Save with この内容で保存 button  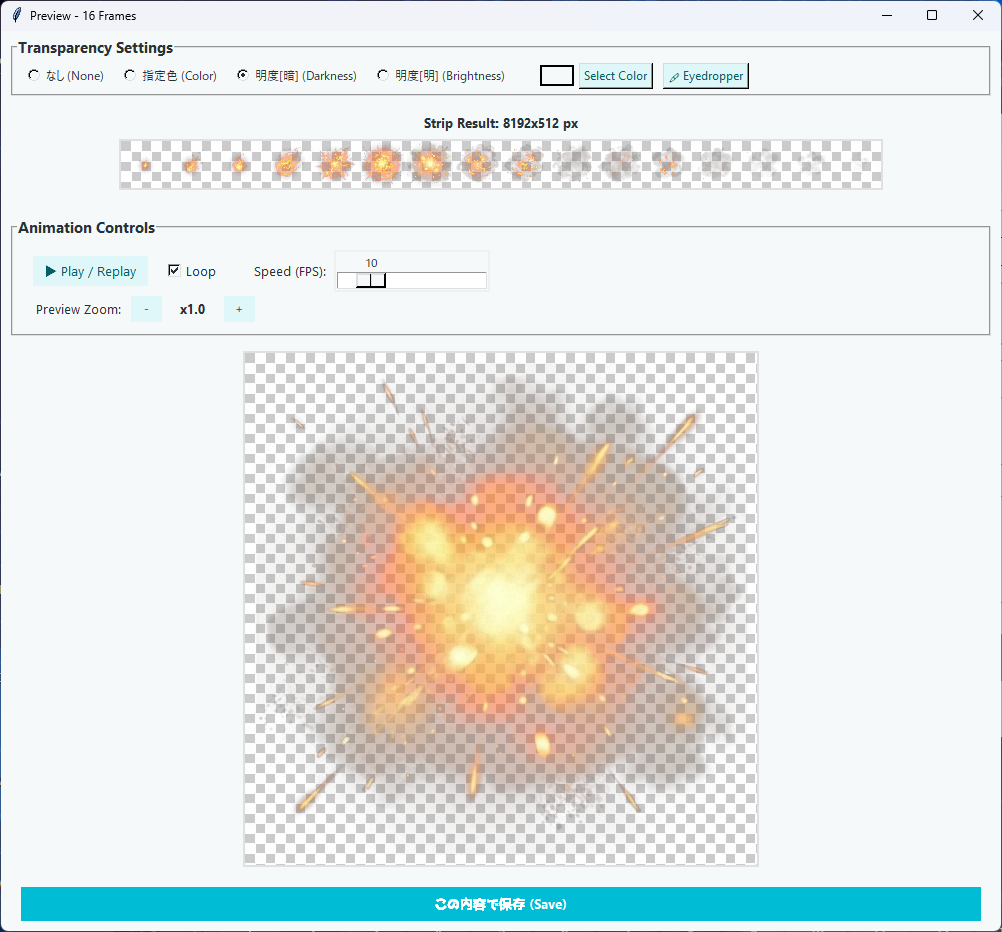499,903
